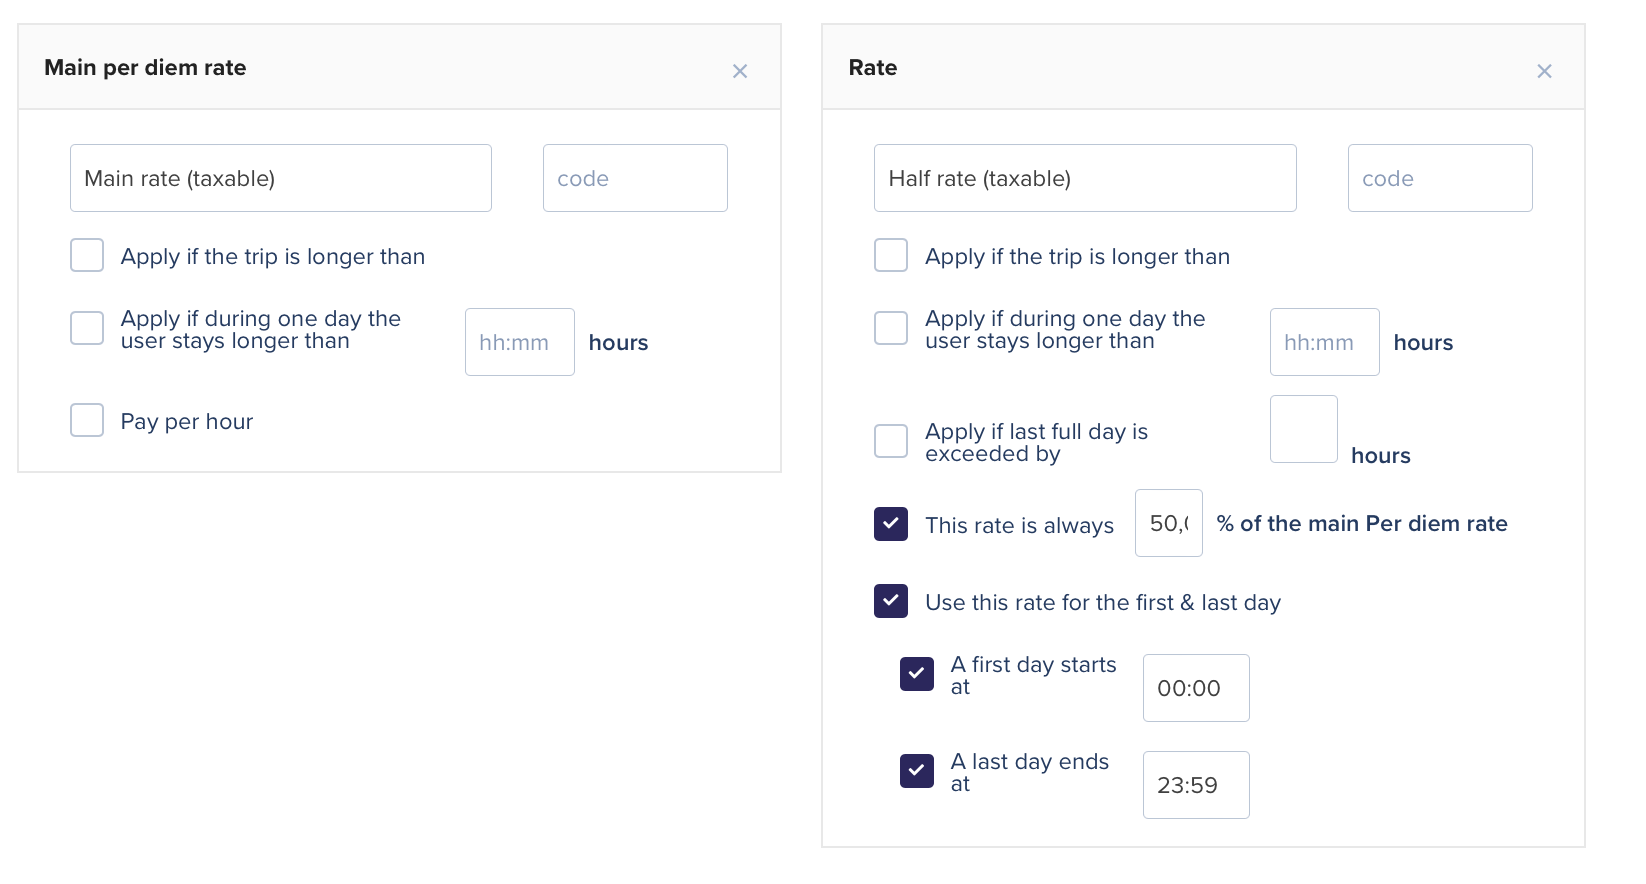
Task: Uncheck 'A first day starts at' checkbox
Action: coord(916,674)
